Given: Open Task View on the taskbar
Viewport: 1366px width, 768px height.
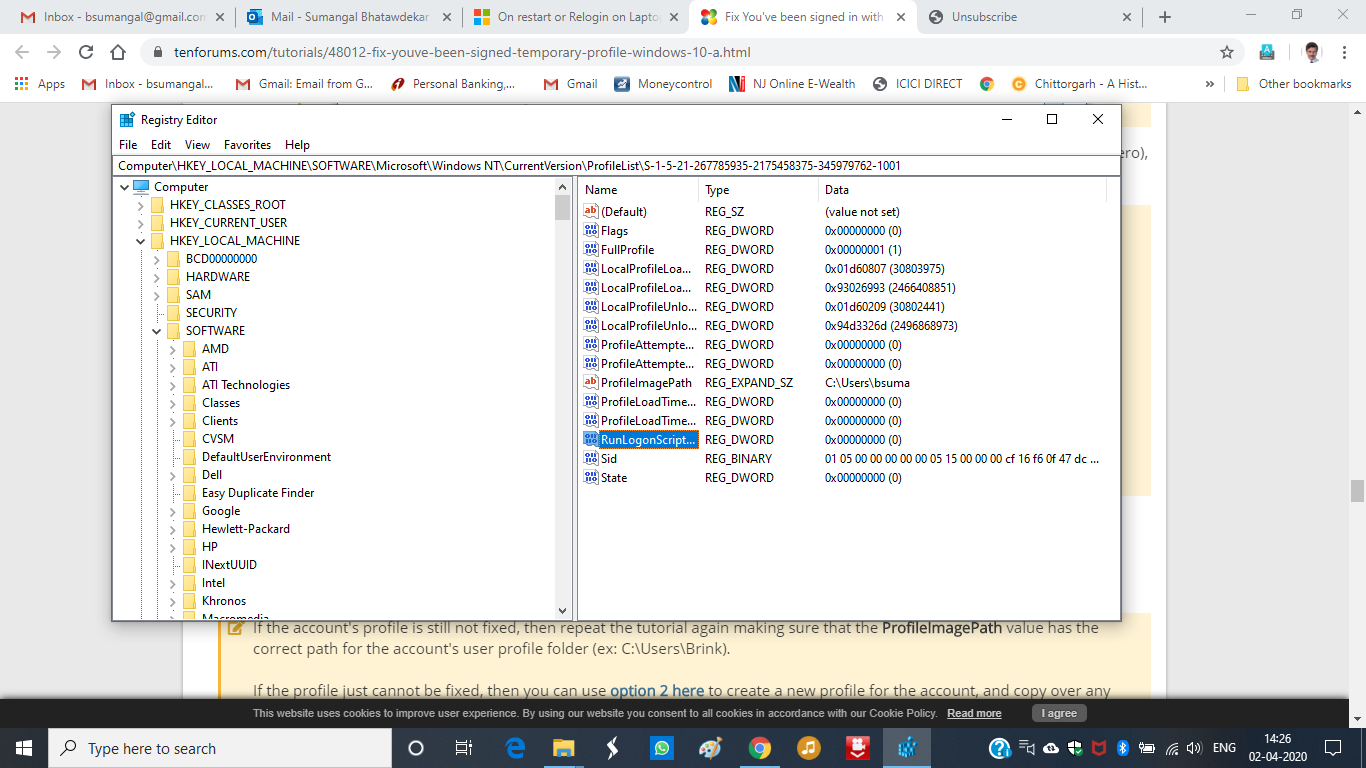Looking at the screenshot, I should click(x=464, y=748).
